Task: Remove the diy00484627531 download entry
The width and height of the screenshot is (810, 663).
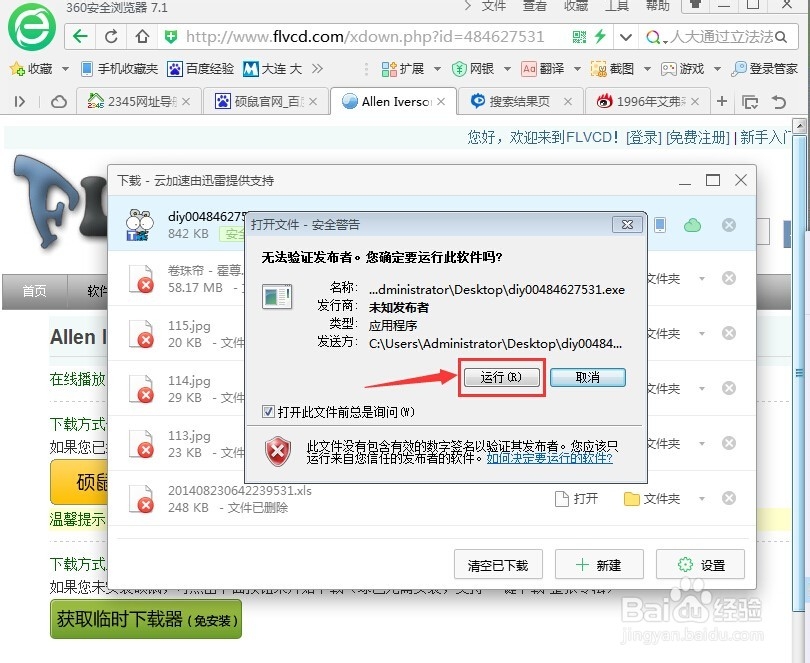Action: pos(729,225)
